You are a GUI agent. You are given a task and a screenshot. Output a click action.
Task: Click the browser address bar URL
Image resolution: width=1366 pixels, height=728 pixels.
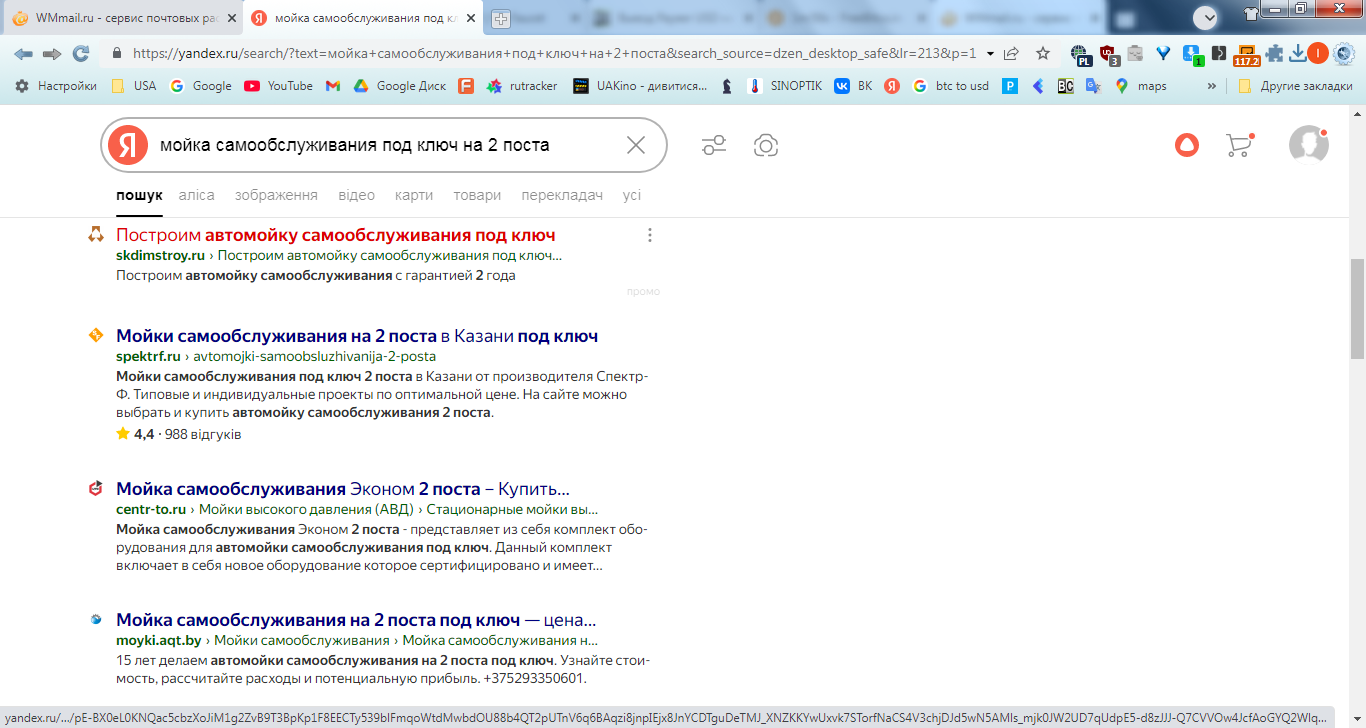[x=554, y=54]
